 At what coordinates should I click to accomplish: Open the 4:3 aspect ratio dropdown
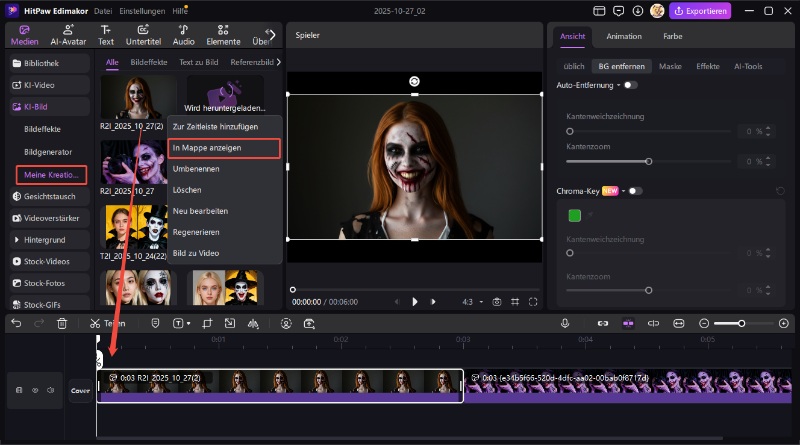(471, 302)
